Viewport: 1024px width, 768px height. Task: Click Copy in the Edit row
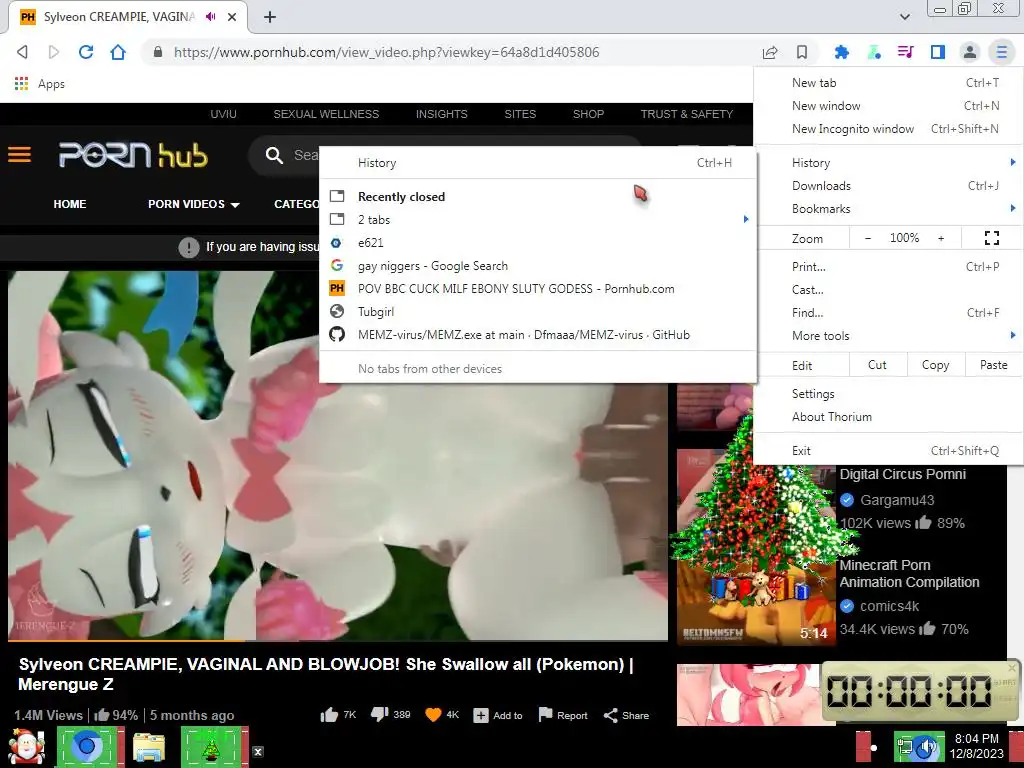pyautogui.click(x=935, y=365)
